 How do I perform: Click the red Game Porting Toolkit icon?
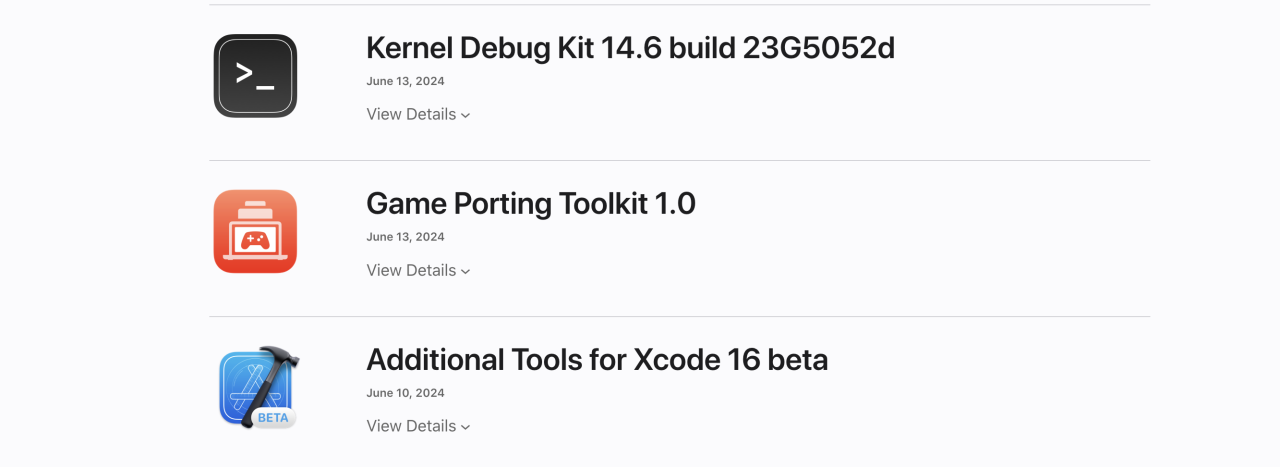point(255,231)
